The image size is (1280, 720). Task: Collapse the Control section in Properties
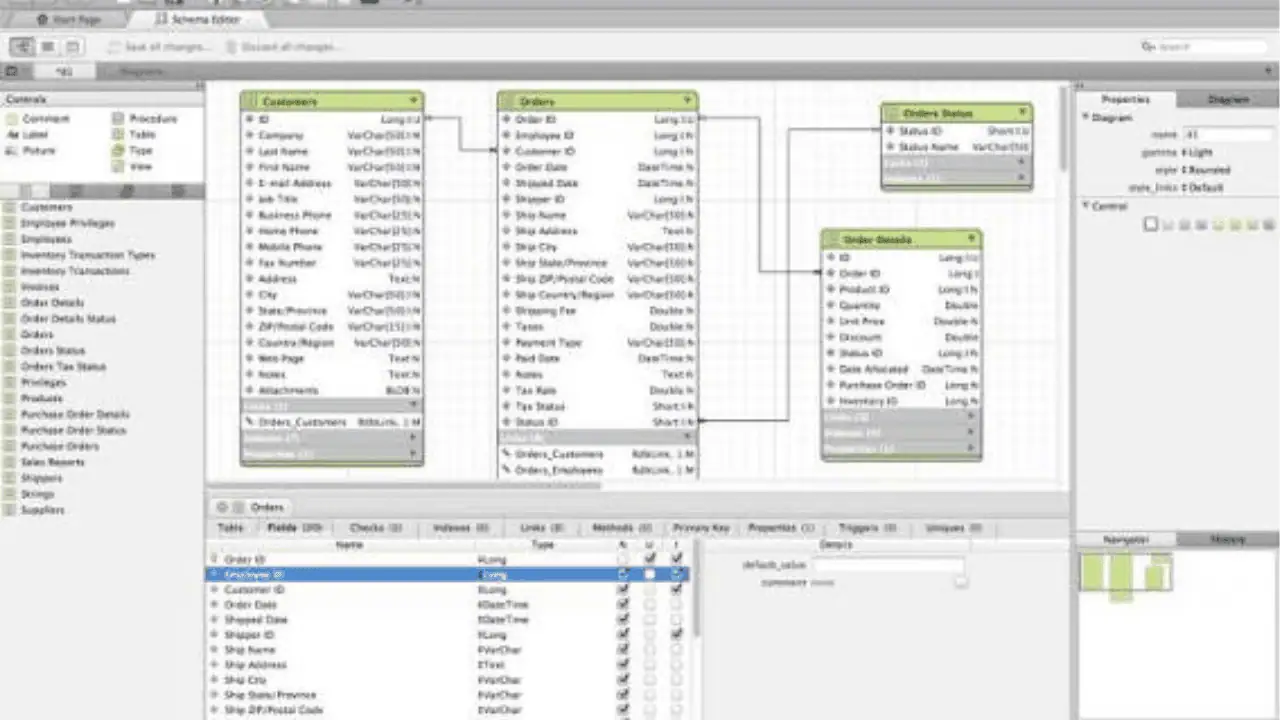point(1086,206)
